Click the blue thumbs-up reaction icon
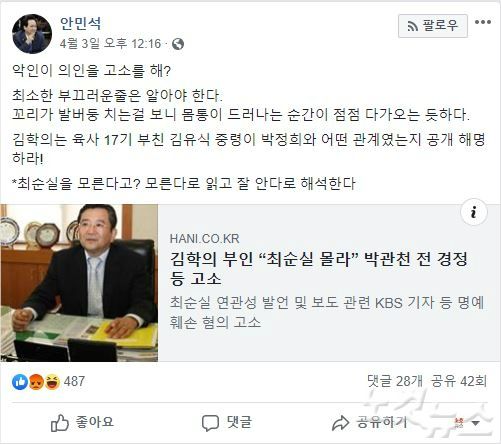This screenshot has height=444, width=501. [20, 382]
